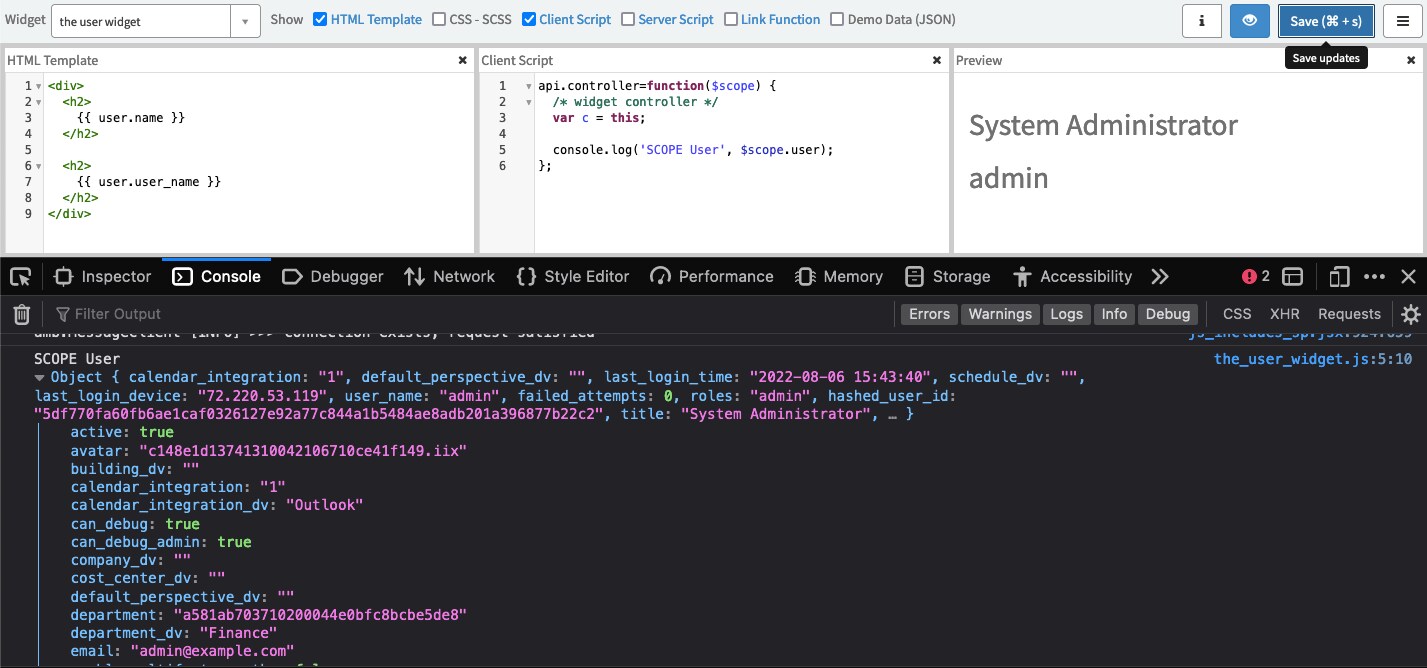
Task: Uncheck the Client Script checkbox
Action: [x=529, y=19]
